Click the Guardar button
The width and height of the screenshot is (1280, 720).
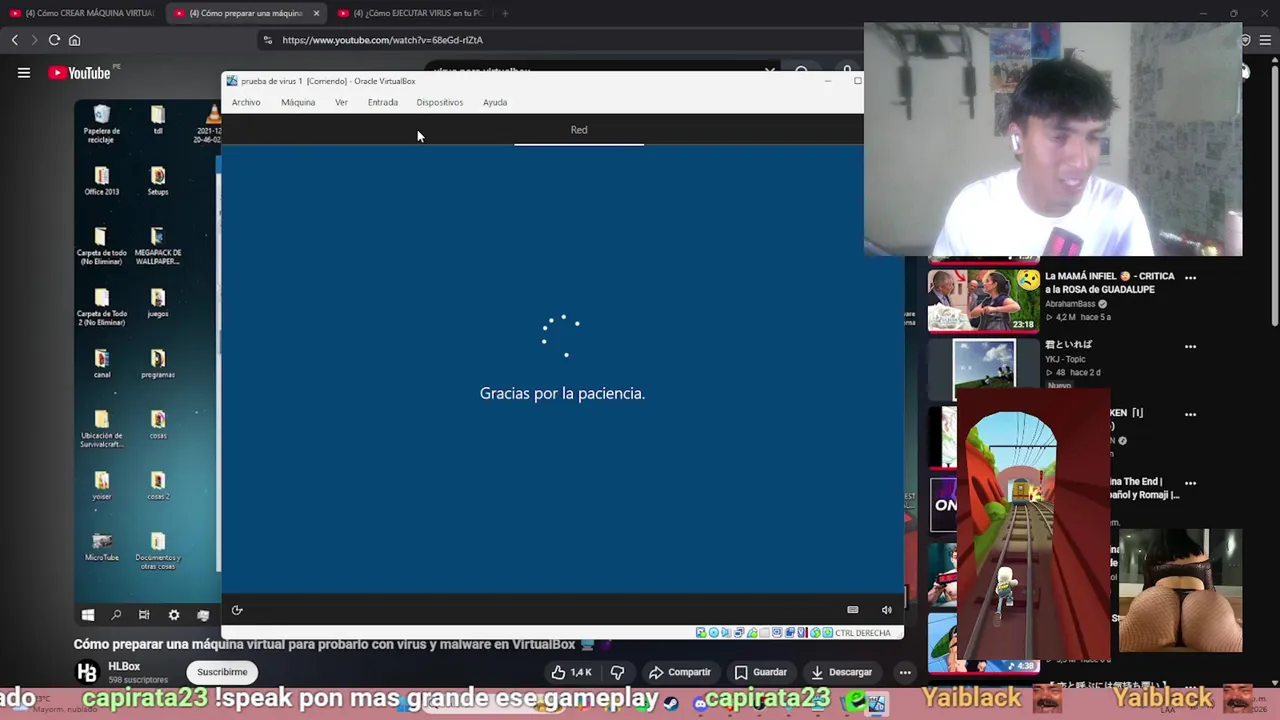tap(760, 672)
